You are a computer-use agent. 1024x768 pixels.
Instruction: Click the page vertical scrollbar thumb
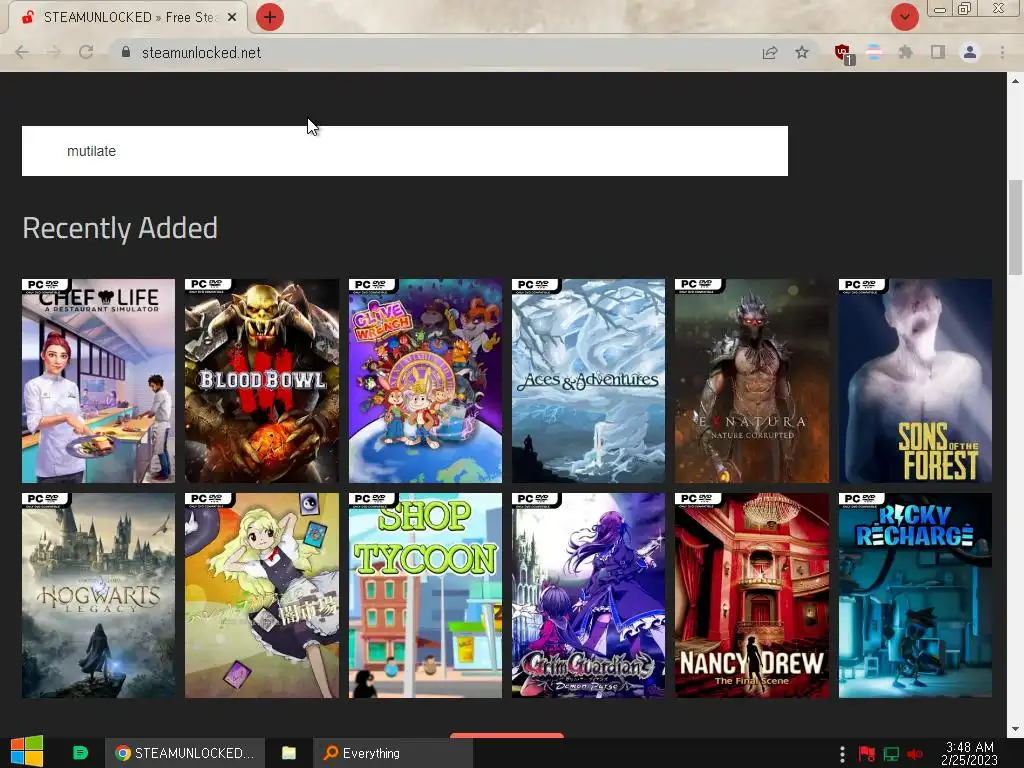point(1015,227)
